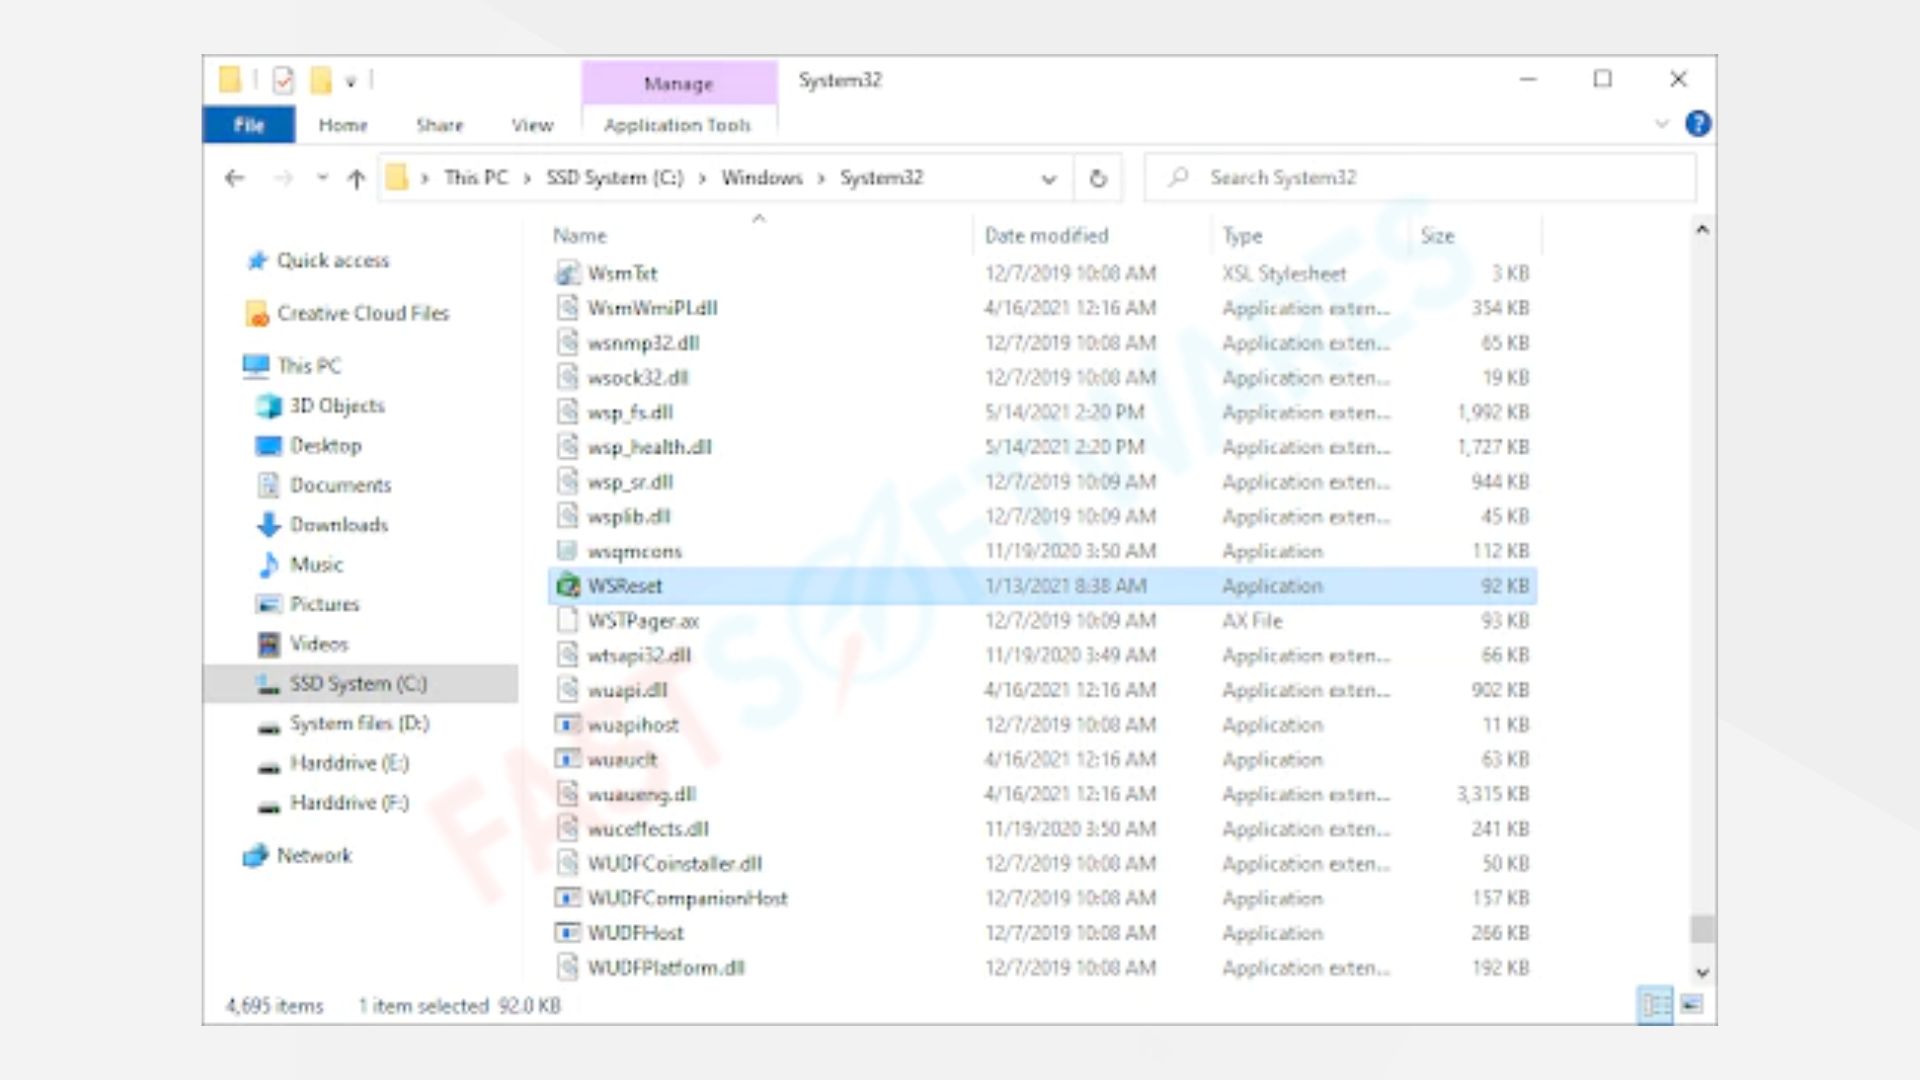
Task: Switch to the Share ribbon tab
Action: click(440, 125)
